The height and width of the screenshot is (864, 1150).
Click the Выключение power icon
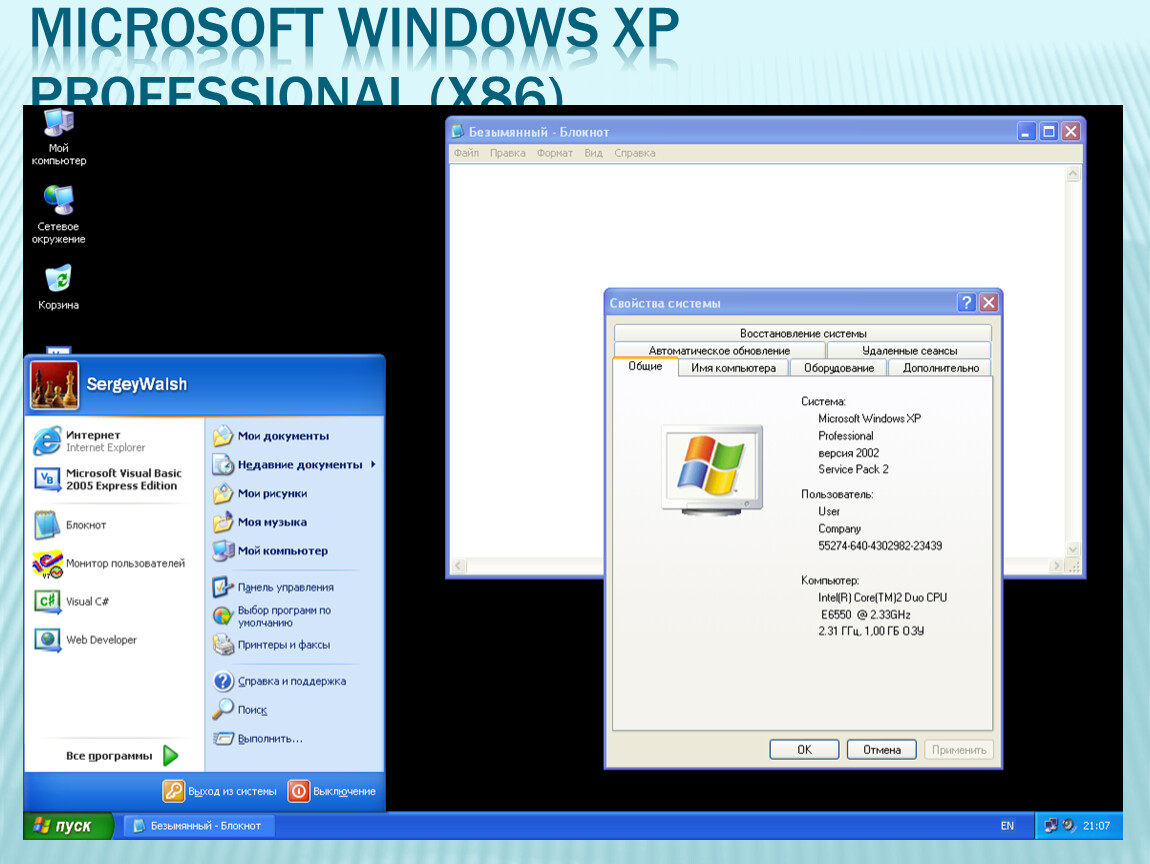(299, 791)
